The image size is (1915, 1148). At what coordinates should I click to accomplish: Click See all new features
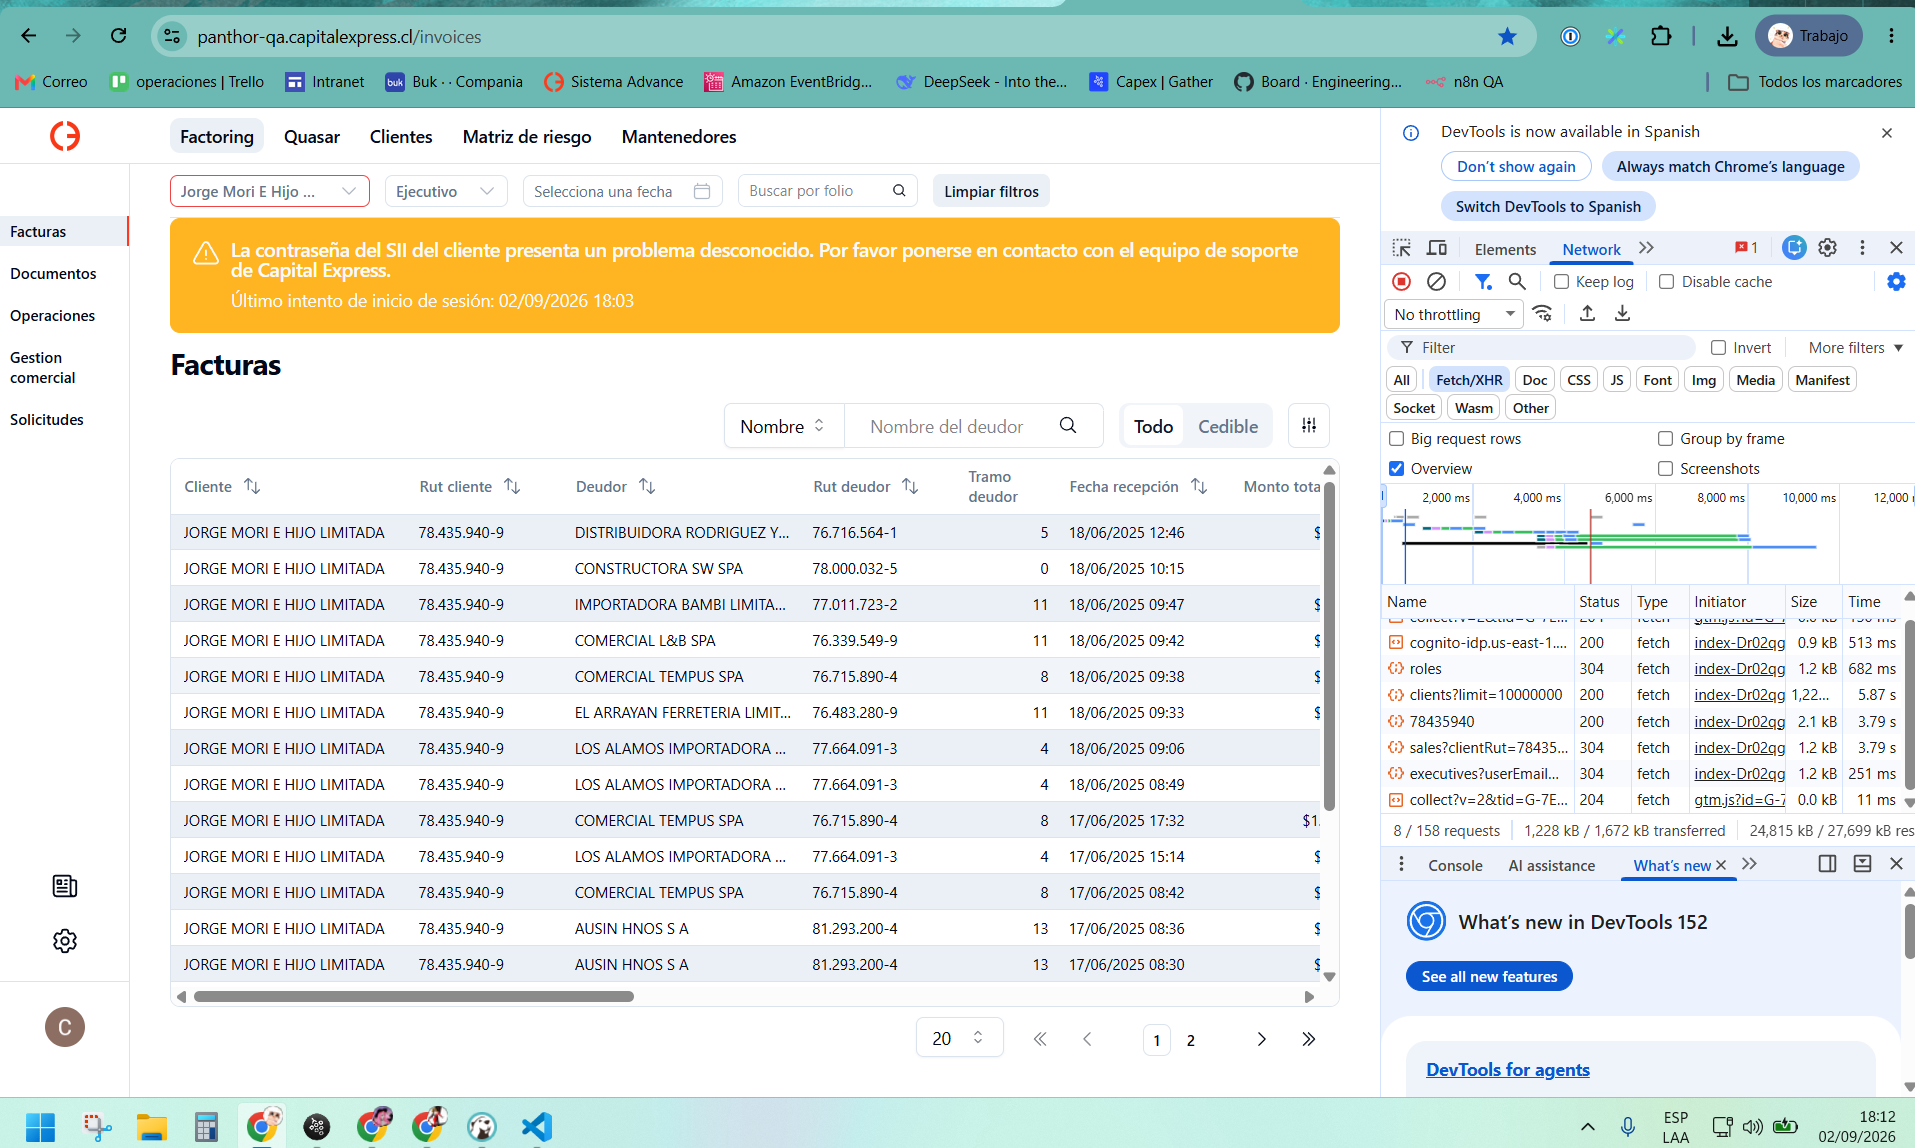[x=1489, y=977]
